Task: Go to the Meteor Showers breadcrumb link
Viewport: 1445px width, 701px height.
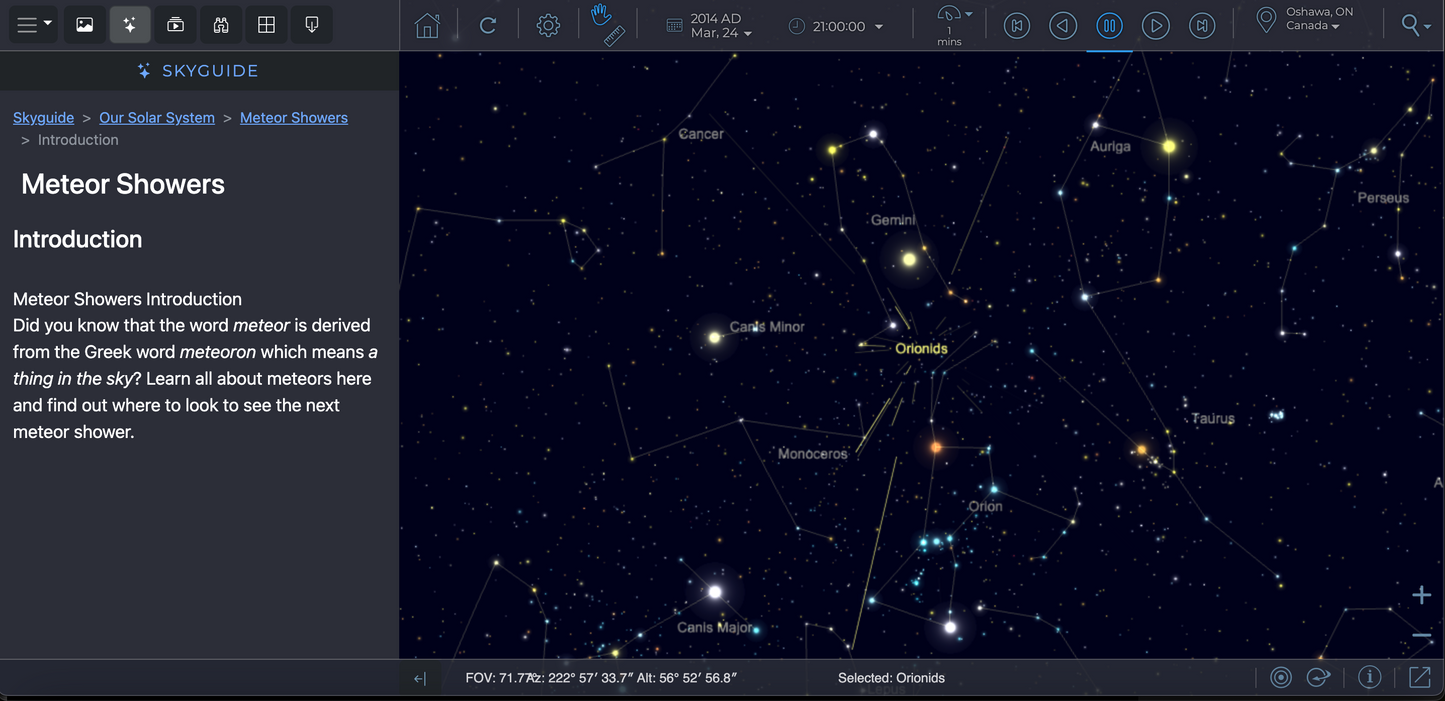Action: pos(294,117)
